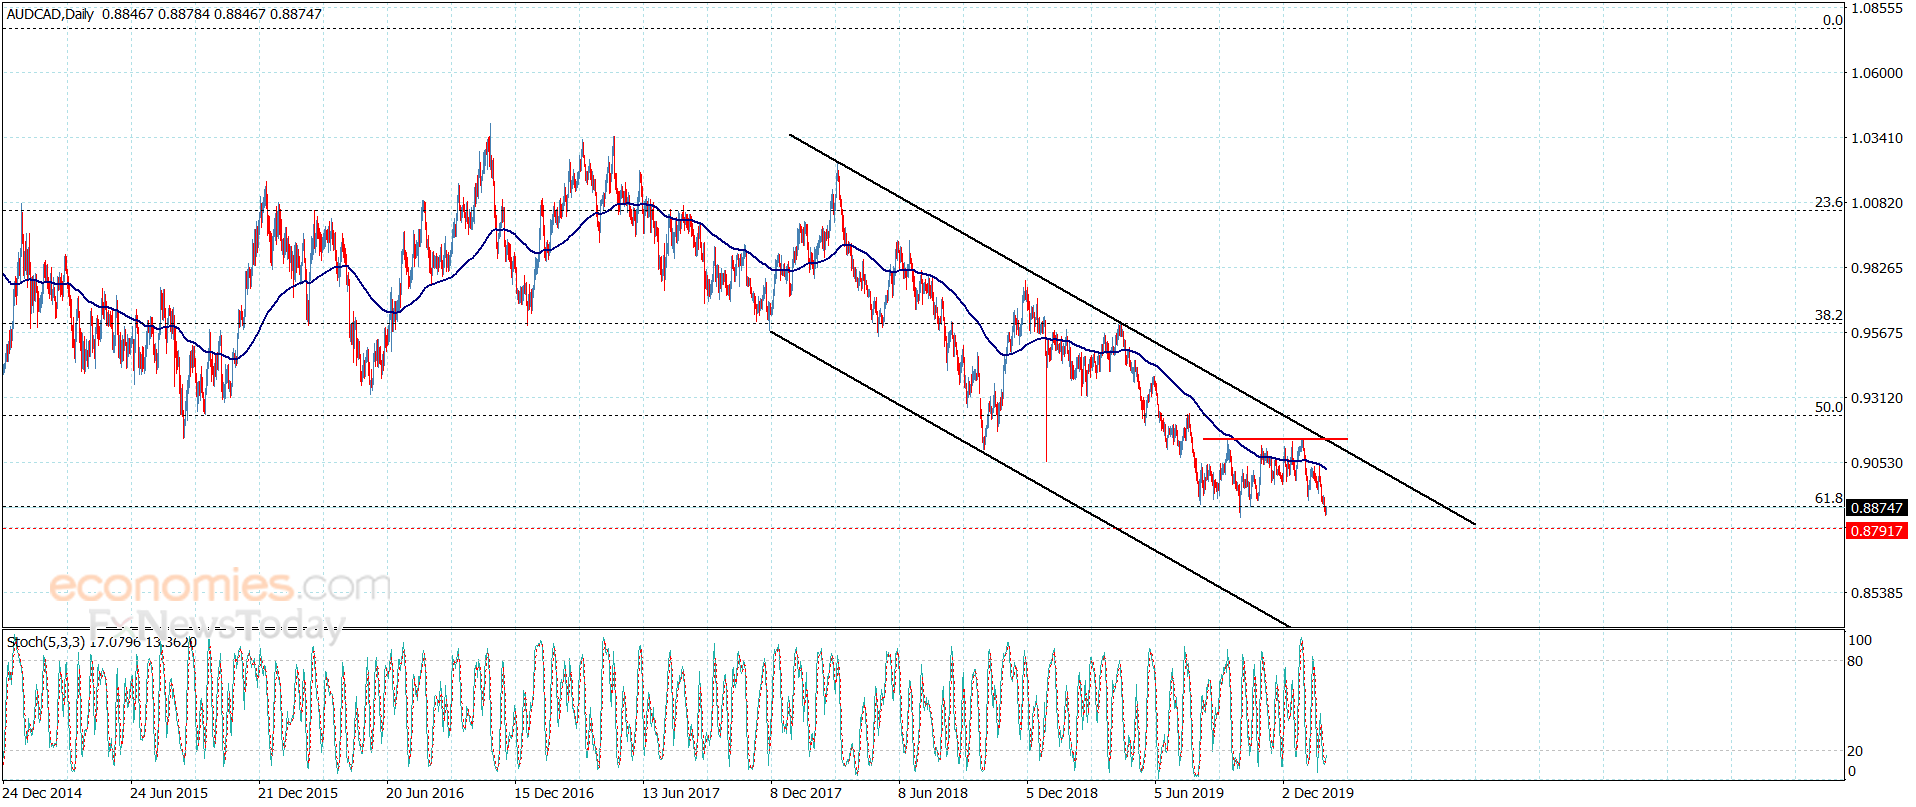Click the AUDCAD,Daily chart title
The image size is (1916, 807).
coord(50,15)
